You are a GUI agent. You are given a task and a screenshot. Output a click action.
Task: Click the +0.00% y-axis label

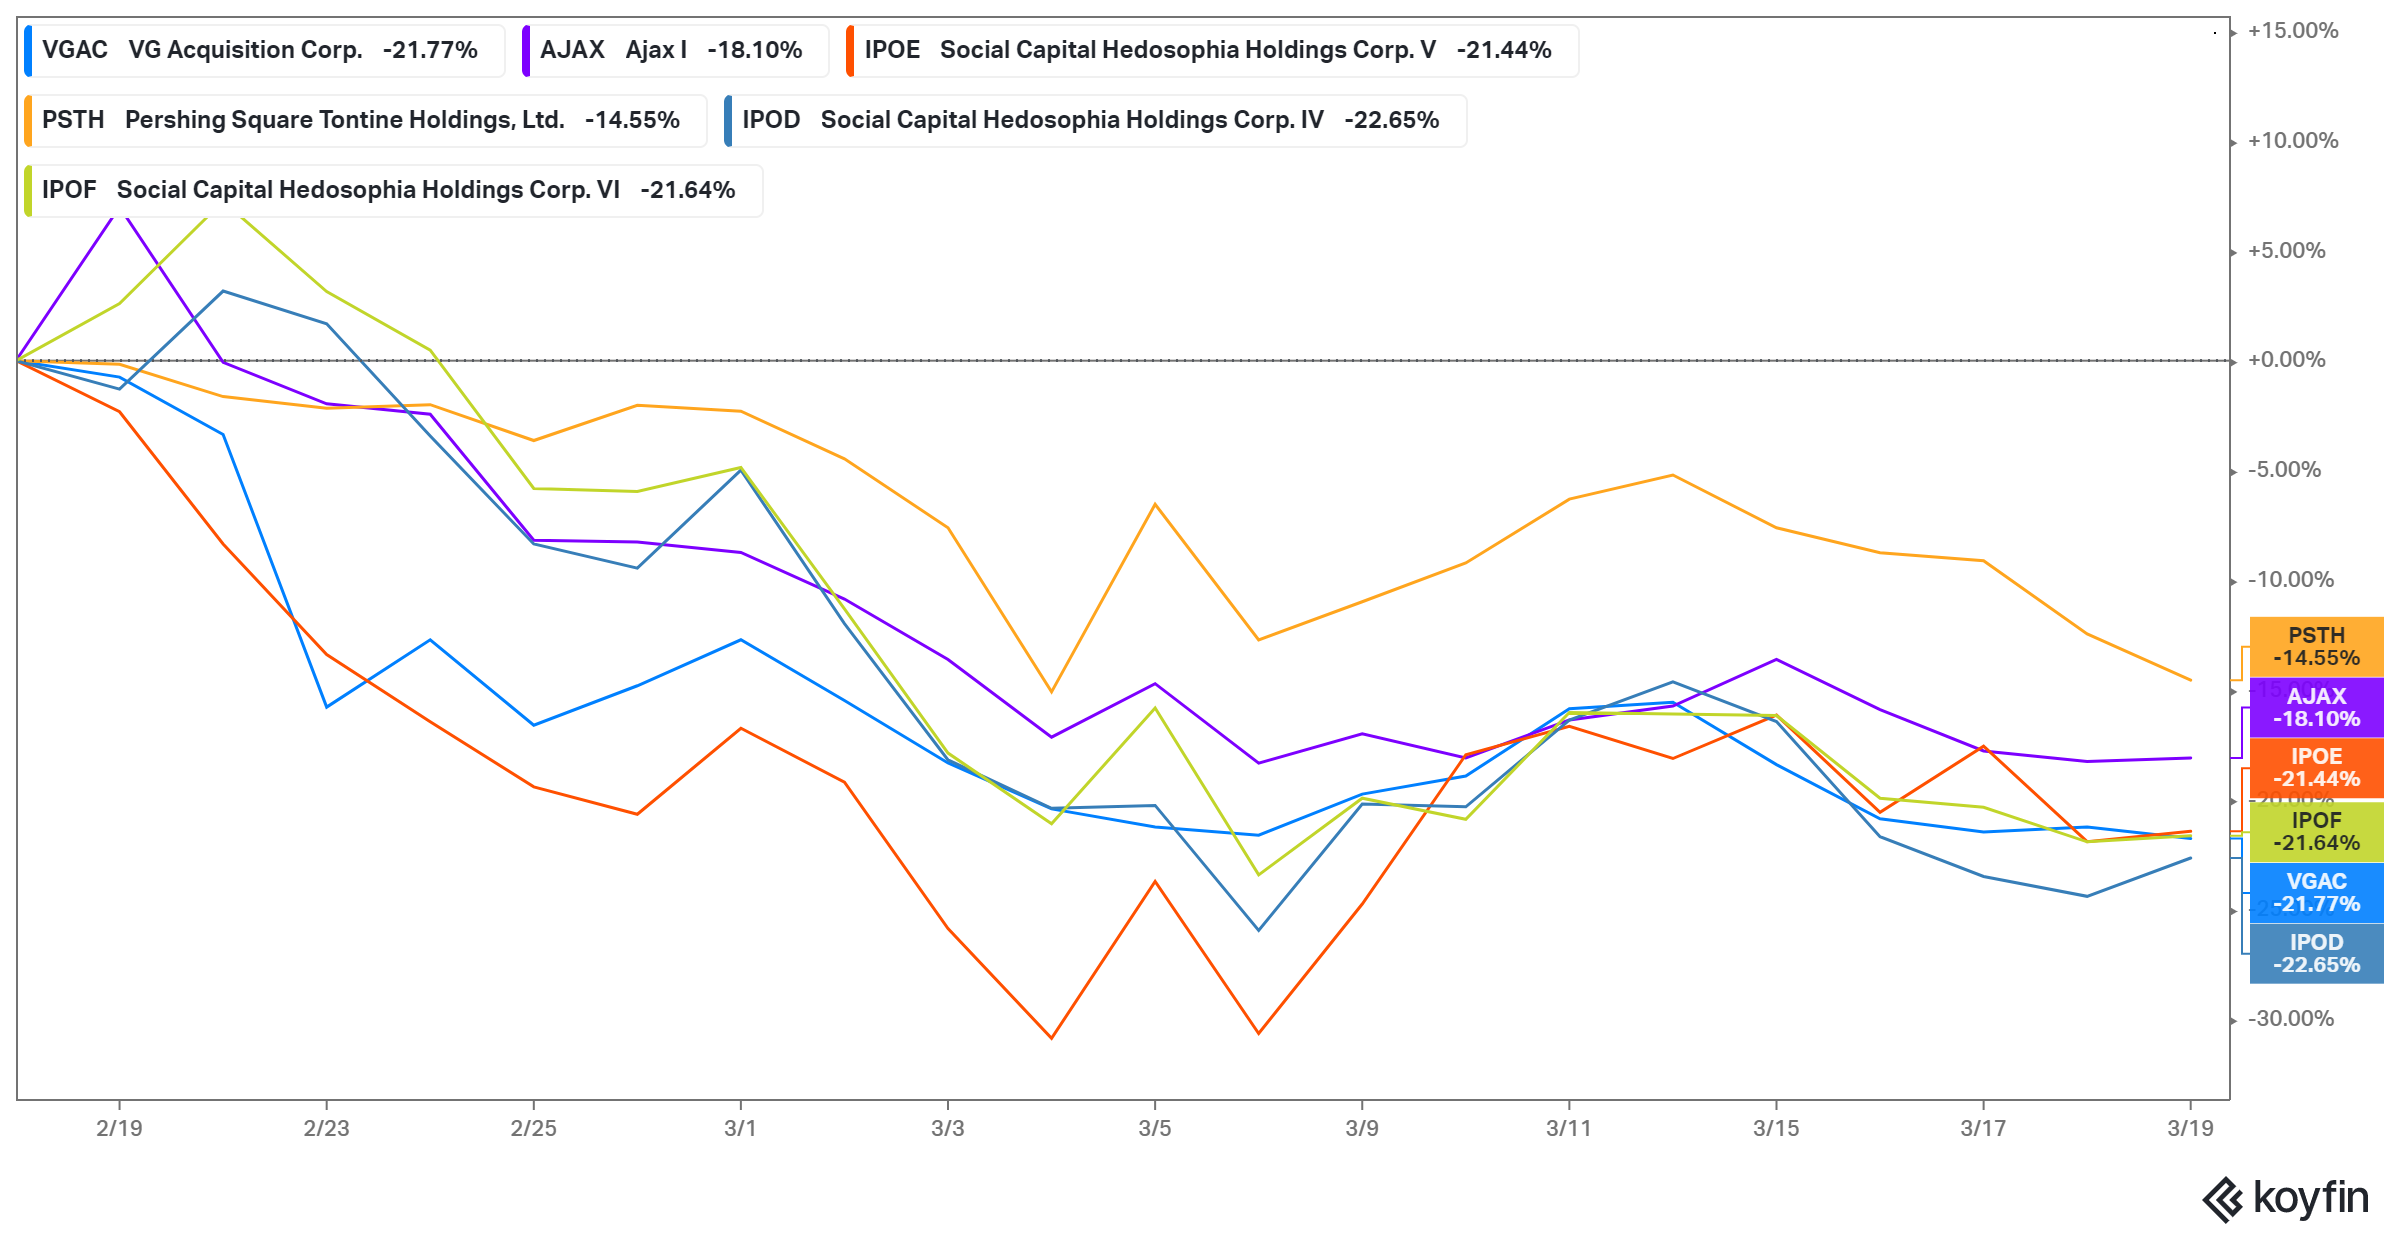tap(2287, 360)
